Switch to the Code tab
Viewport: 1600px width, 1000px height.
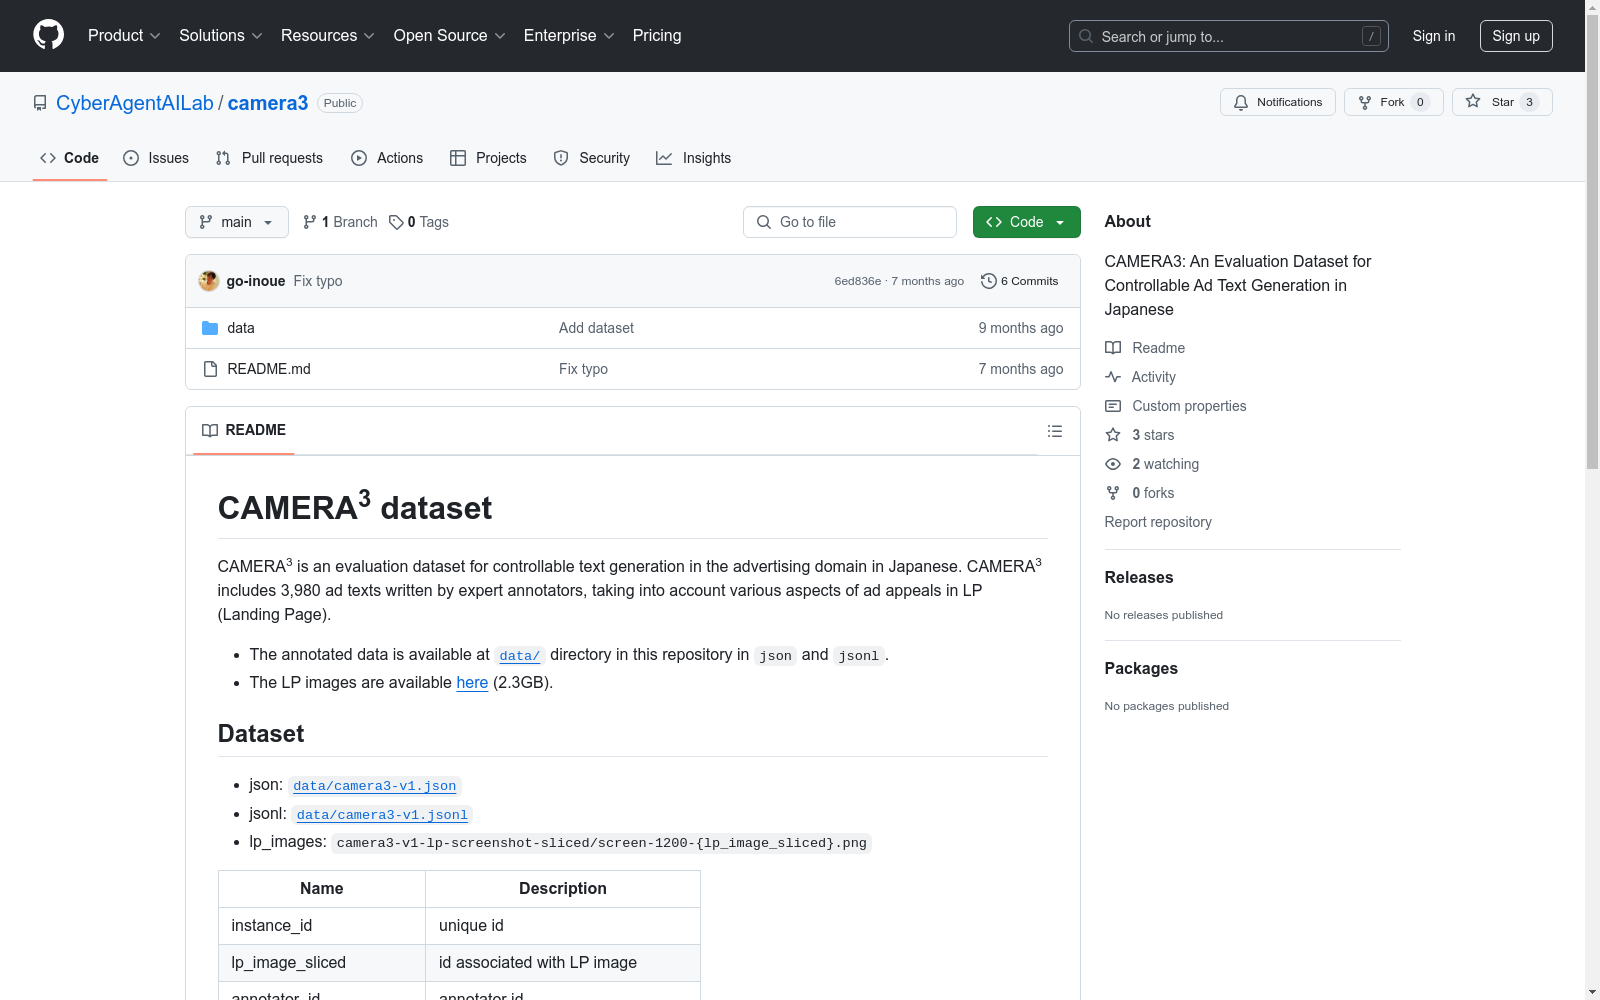pyautogui.click(x=70, y=158)
